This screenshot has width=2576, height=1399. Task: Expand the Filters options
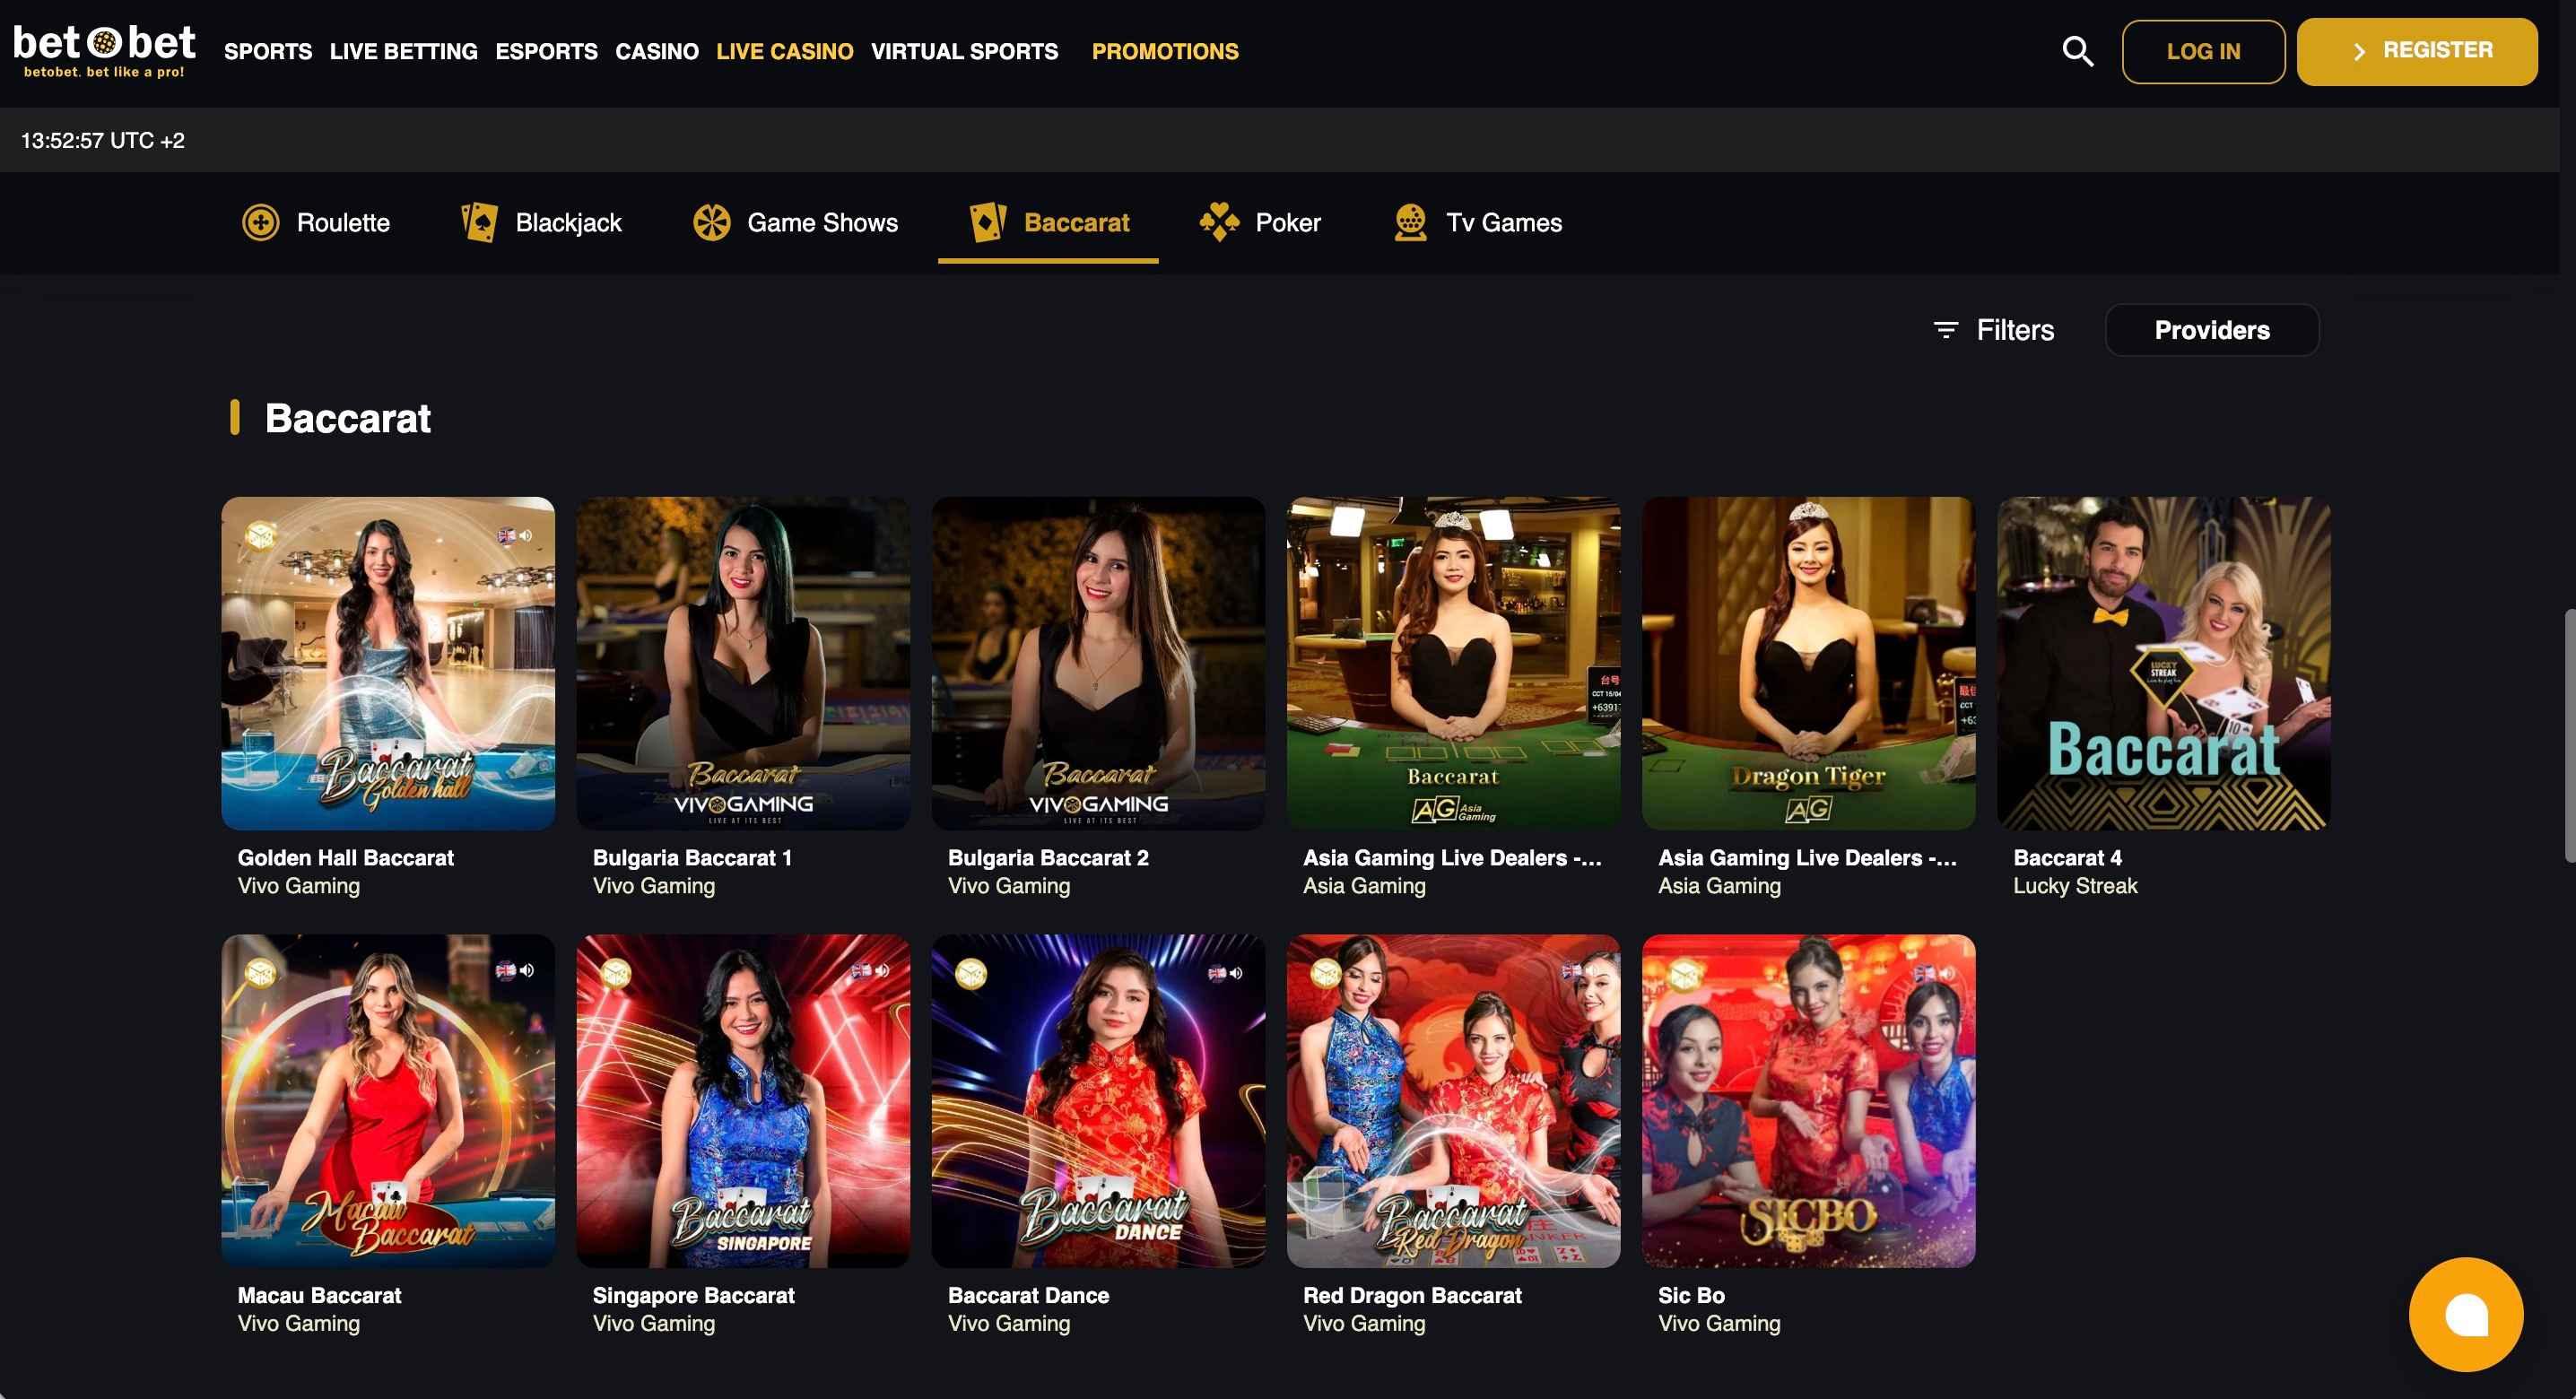click(x=1993, y=330)
